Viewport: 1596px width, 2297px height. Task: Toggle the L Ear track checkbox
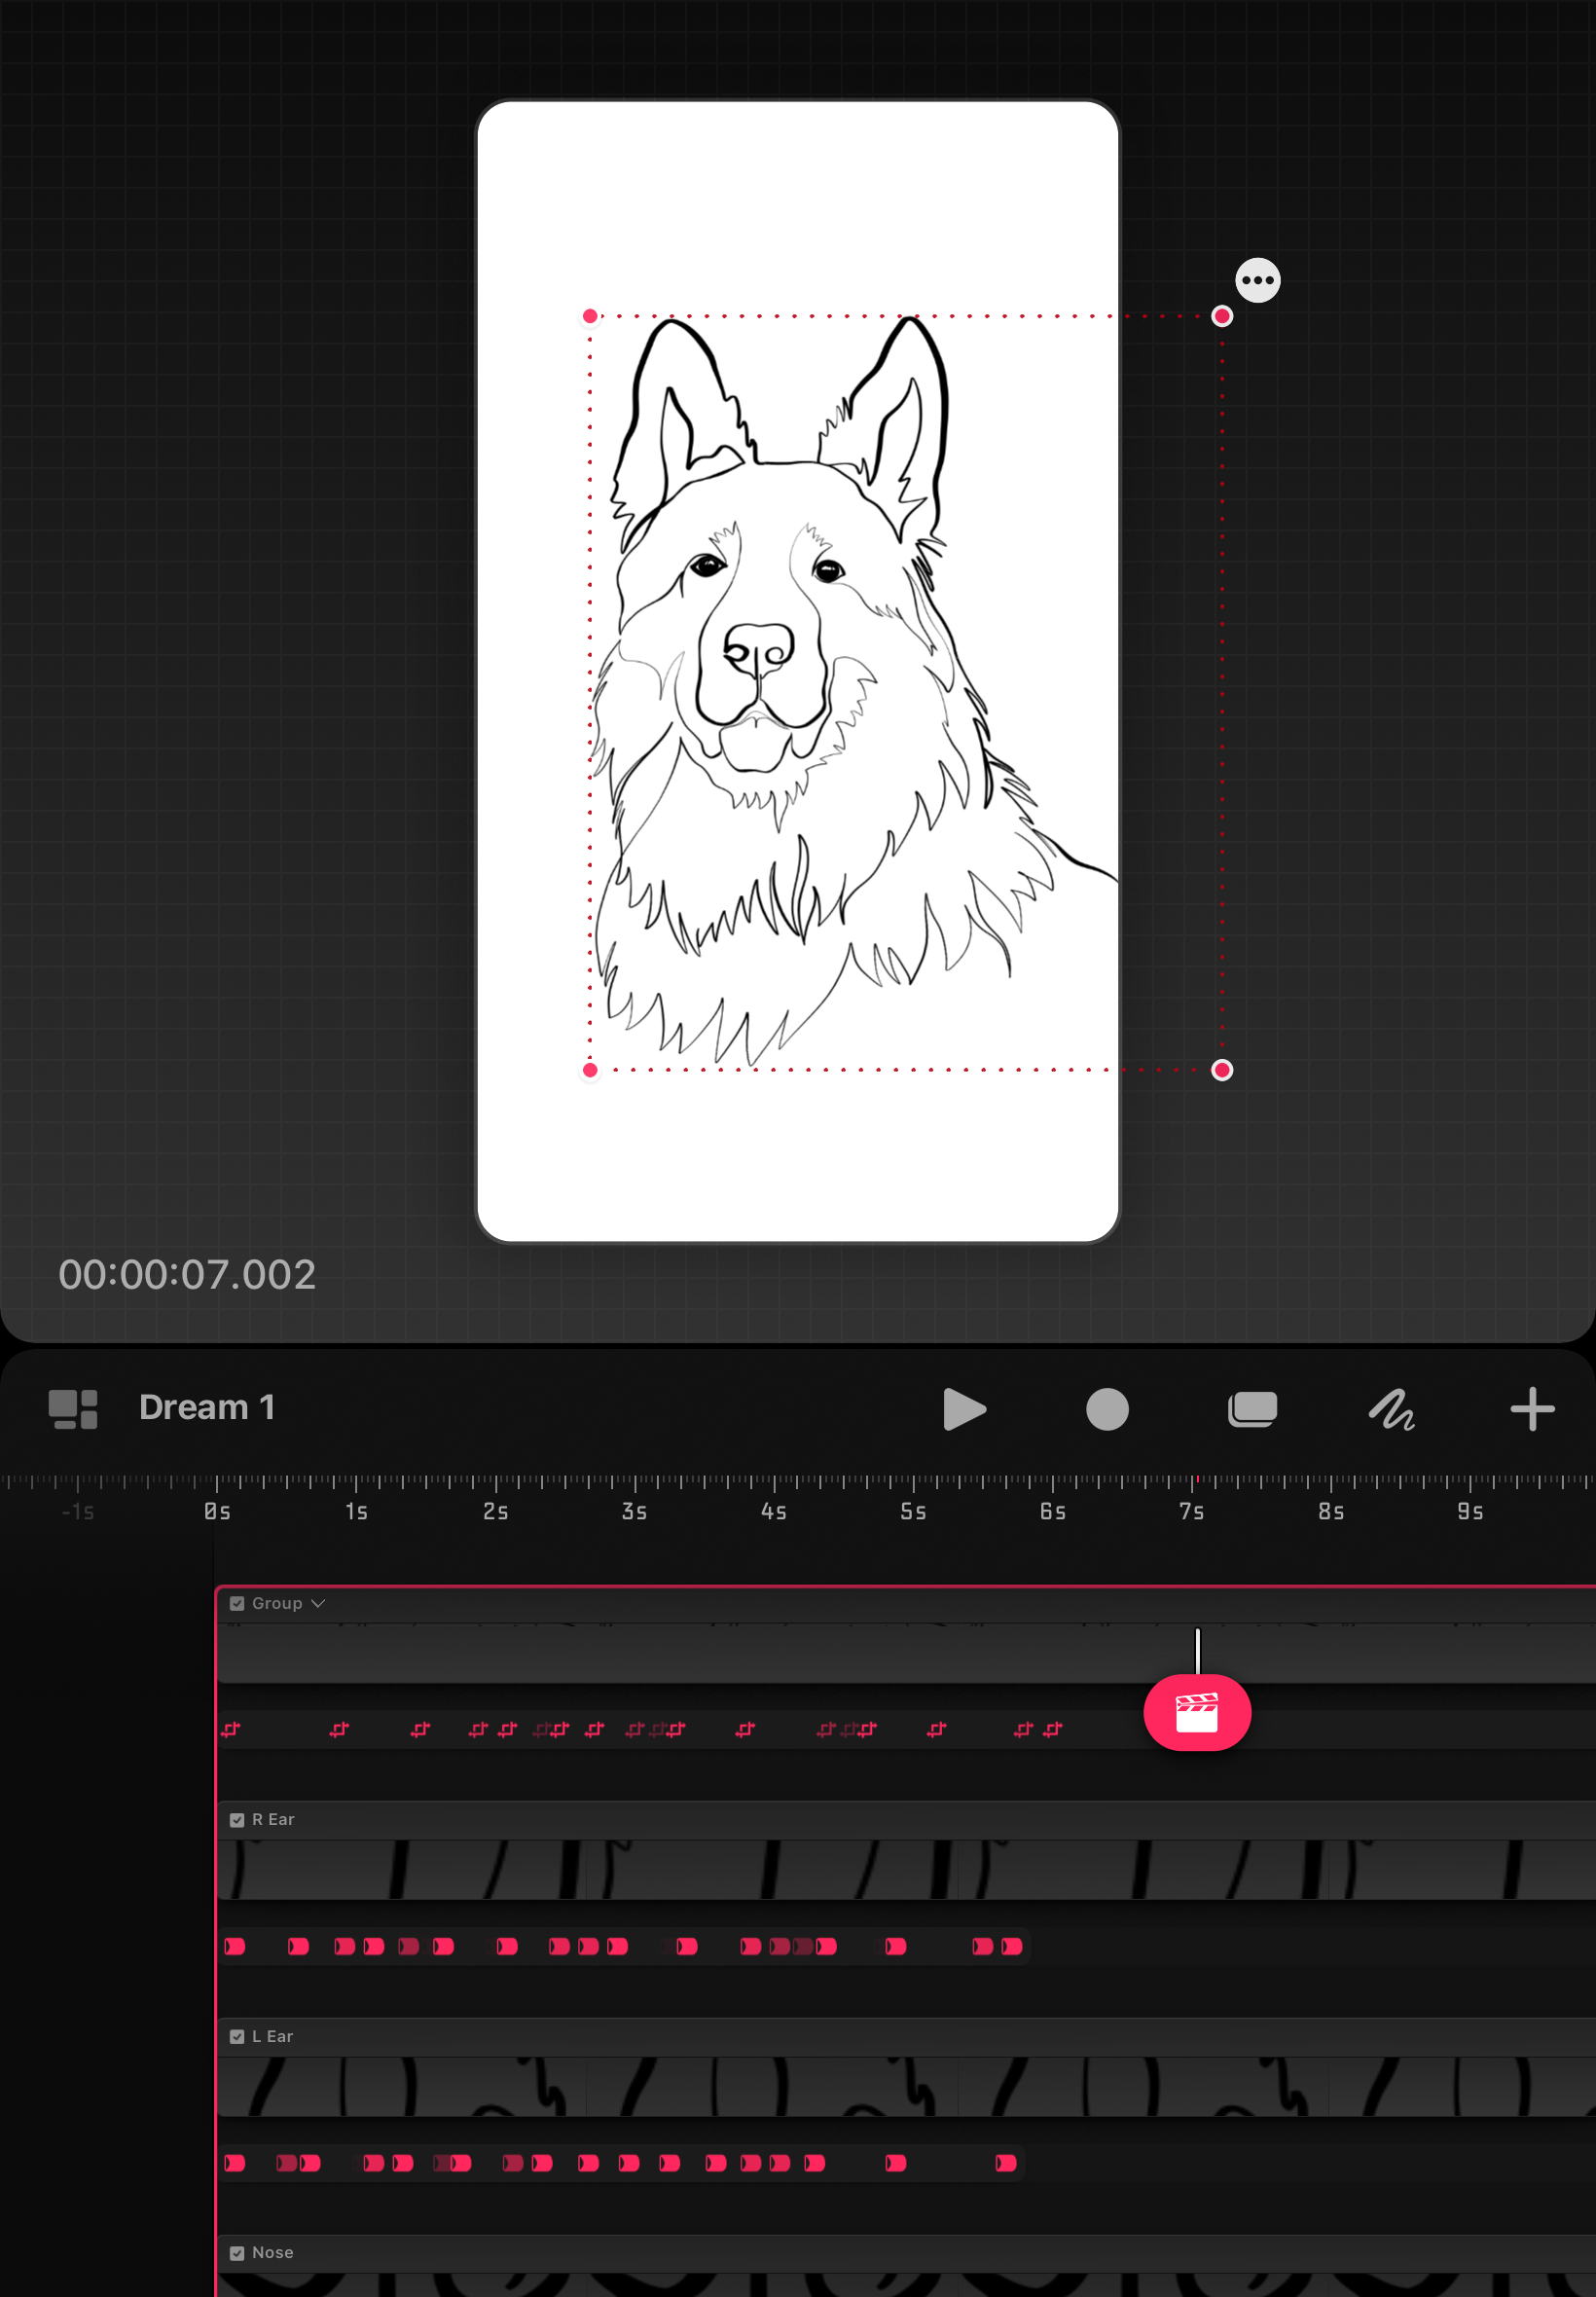[x=237, y=2037]
